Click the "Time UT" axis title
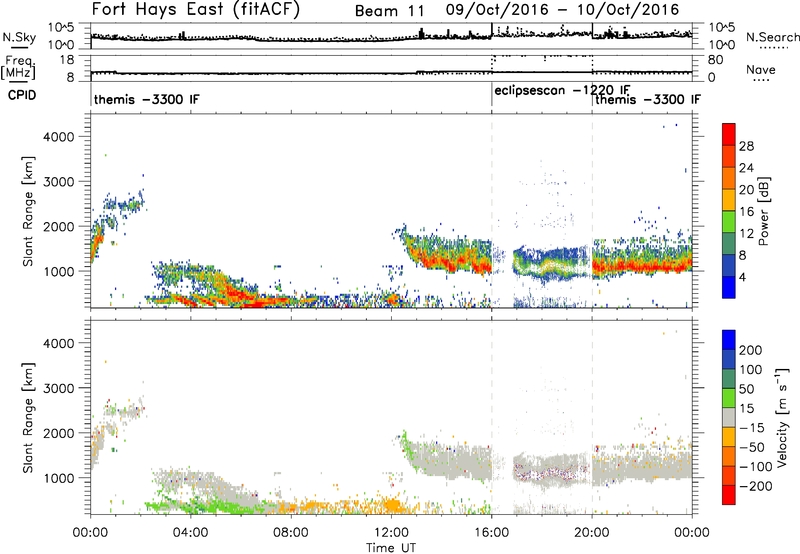Image resolution: width=800 pixels, height=554 pixels. coord(391,548)
